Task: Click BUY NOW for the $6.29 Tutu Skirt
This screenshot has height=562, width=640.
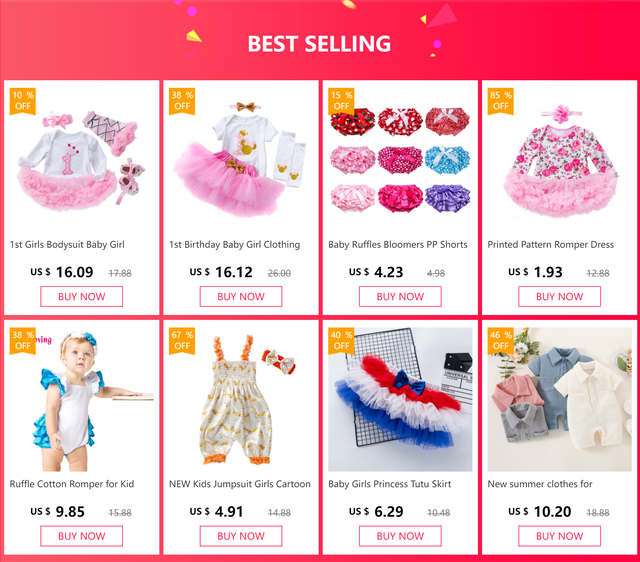Action: pyautogui.click(x=400, y=536)
